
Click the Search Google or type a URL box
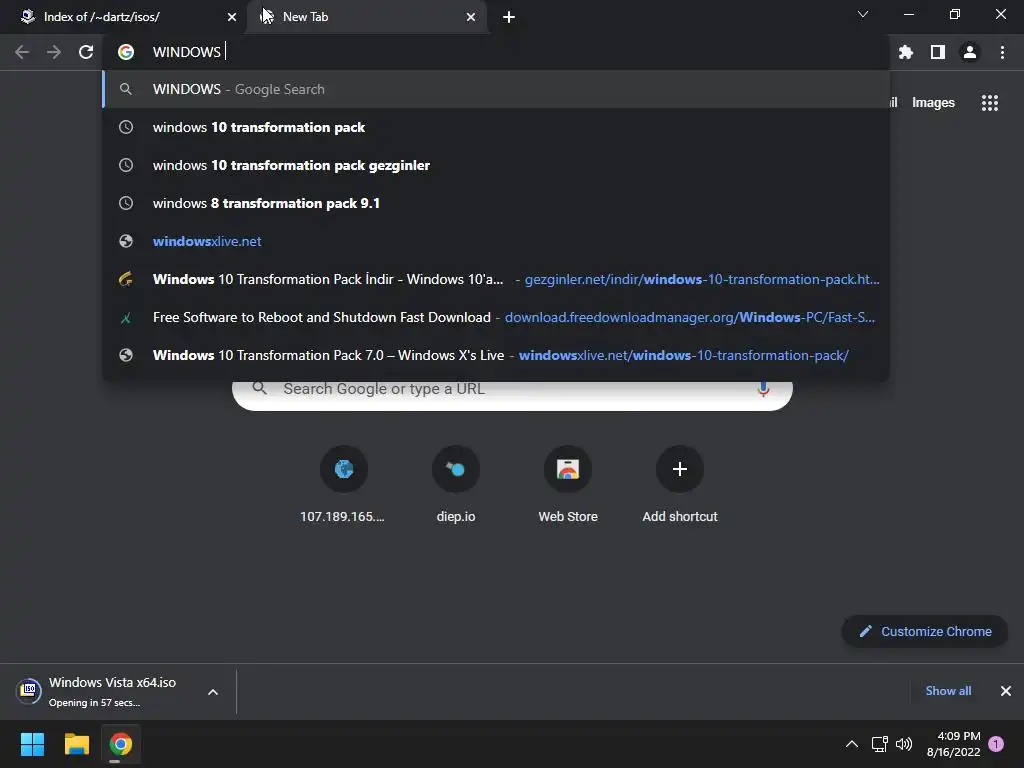pyautogui.click(x=513, y=390)
